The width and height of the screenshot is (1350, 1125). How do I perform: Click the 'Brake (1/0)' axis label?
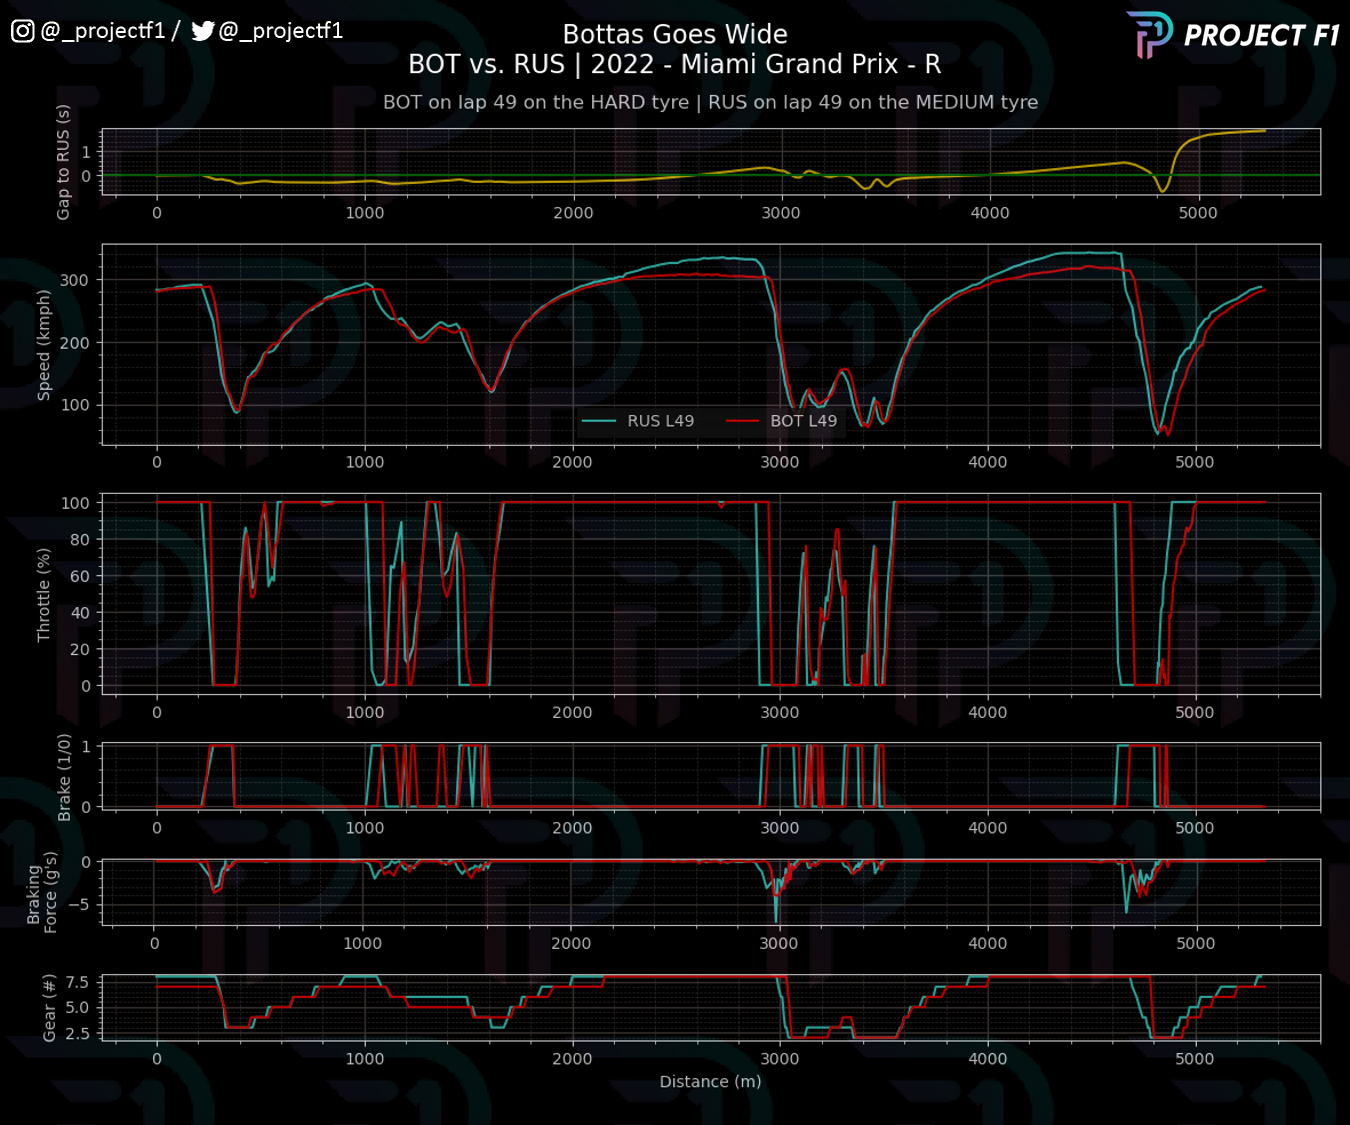[x=64, y=777]
